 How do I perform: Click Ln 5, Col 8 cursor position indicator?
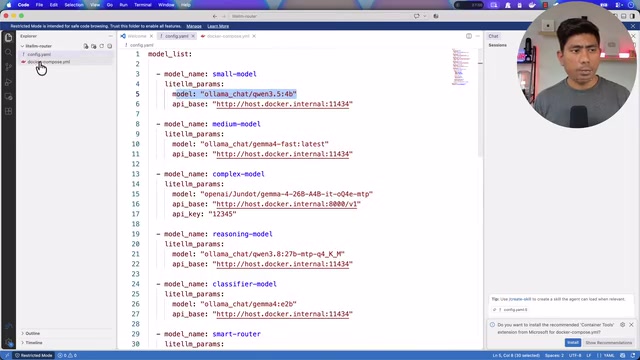point(516,355)
